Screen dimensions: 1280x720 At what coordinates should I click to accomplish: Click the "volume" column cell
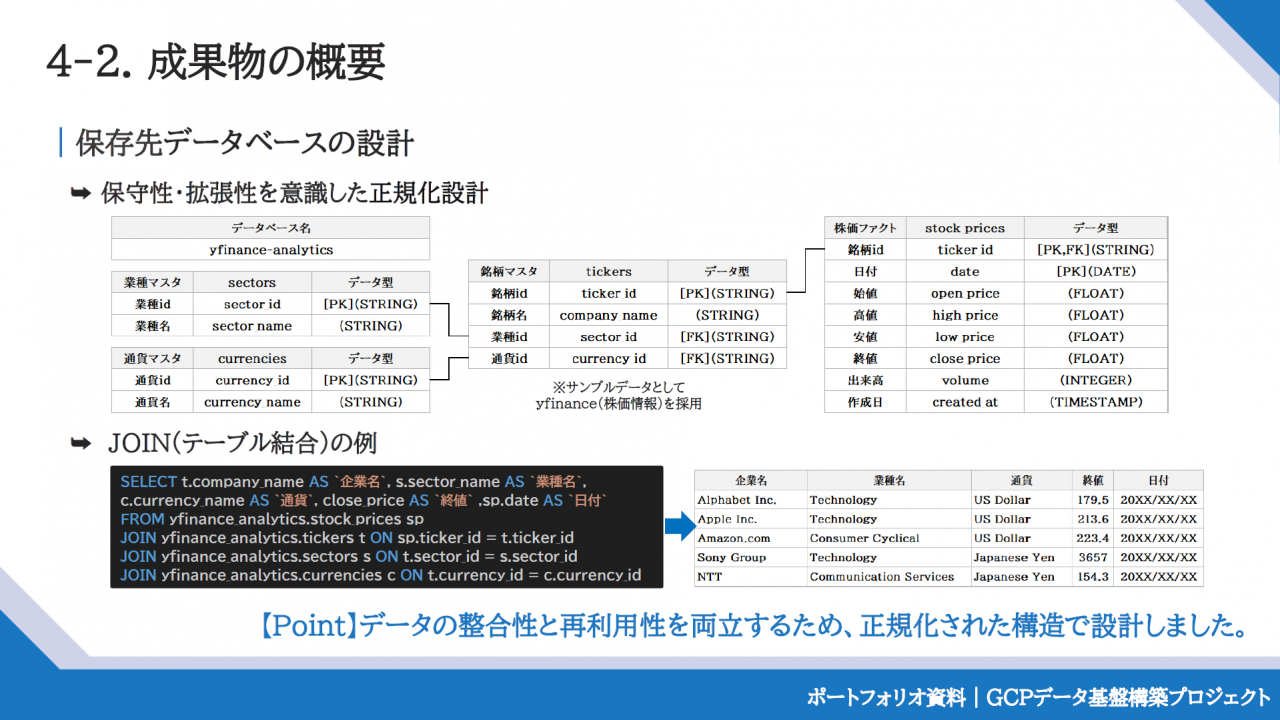[x=965, y=380]
